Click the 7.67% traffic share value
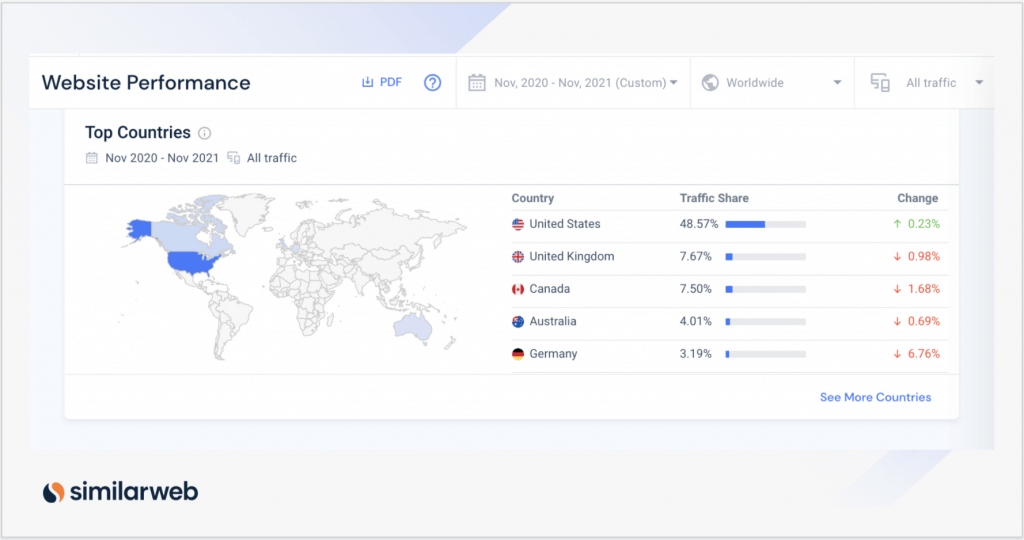The image size is (1024, 540). (696, 257)
